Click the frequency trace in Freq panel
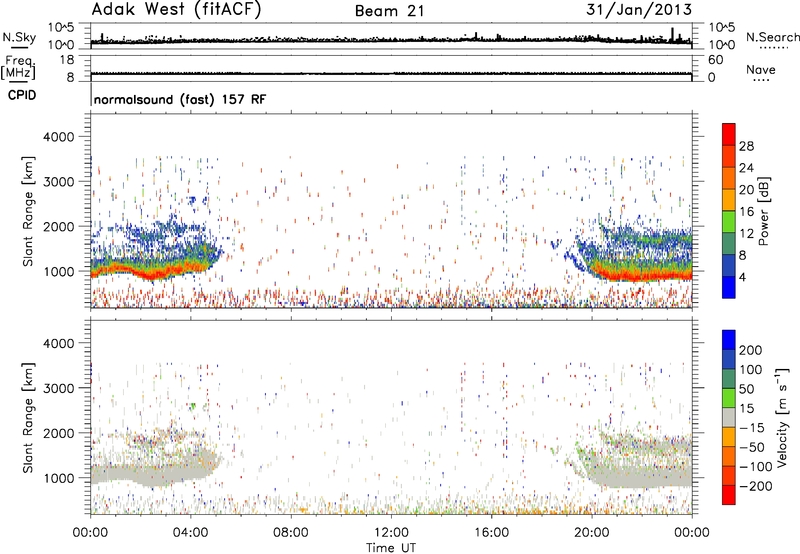The image size is (800, 554). coord(391,74)
